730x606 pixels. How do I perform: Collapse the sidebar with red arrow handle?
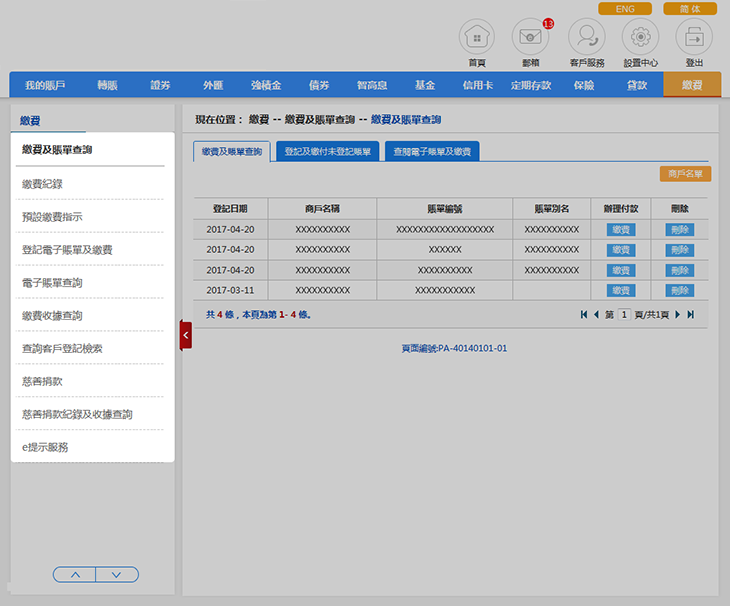point(185,335)
